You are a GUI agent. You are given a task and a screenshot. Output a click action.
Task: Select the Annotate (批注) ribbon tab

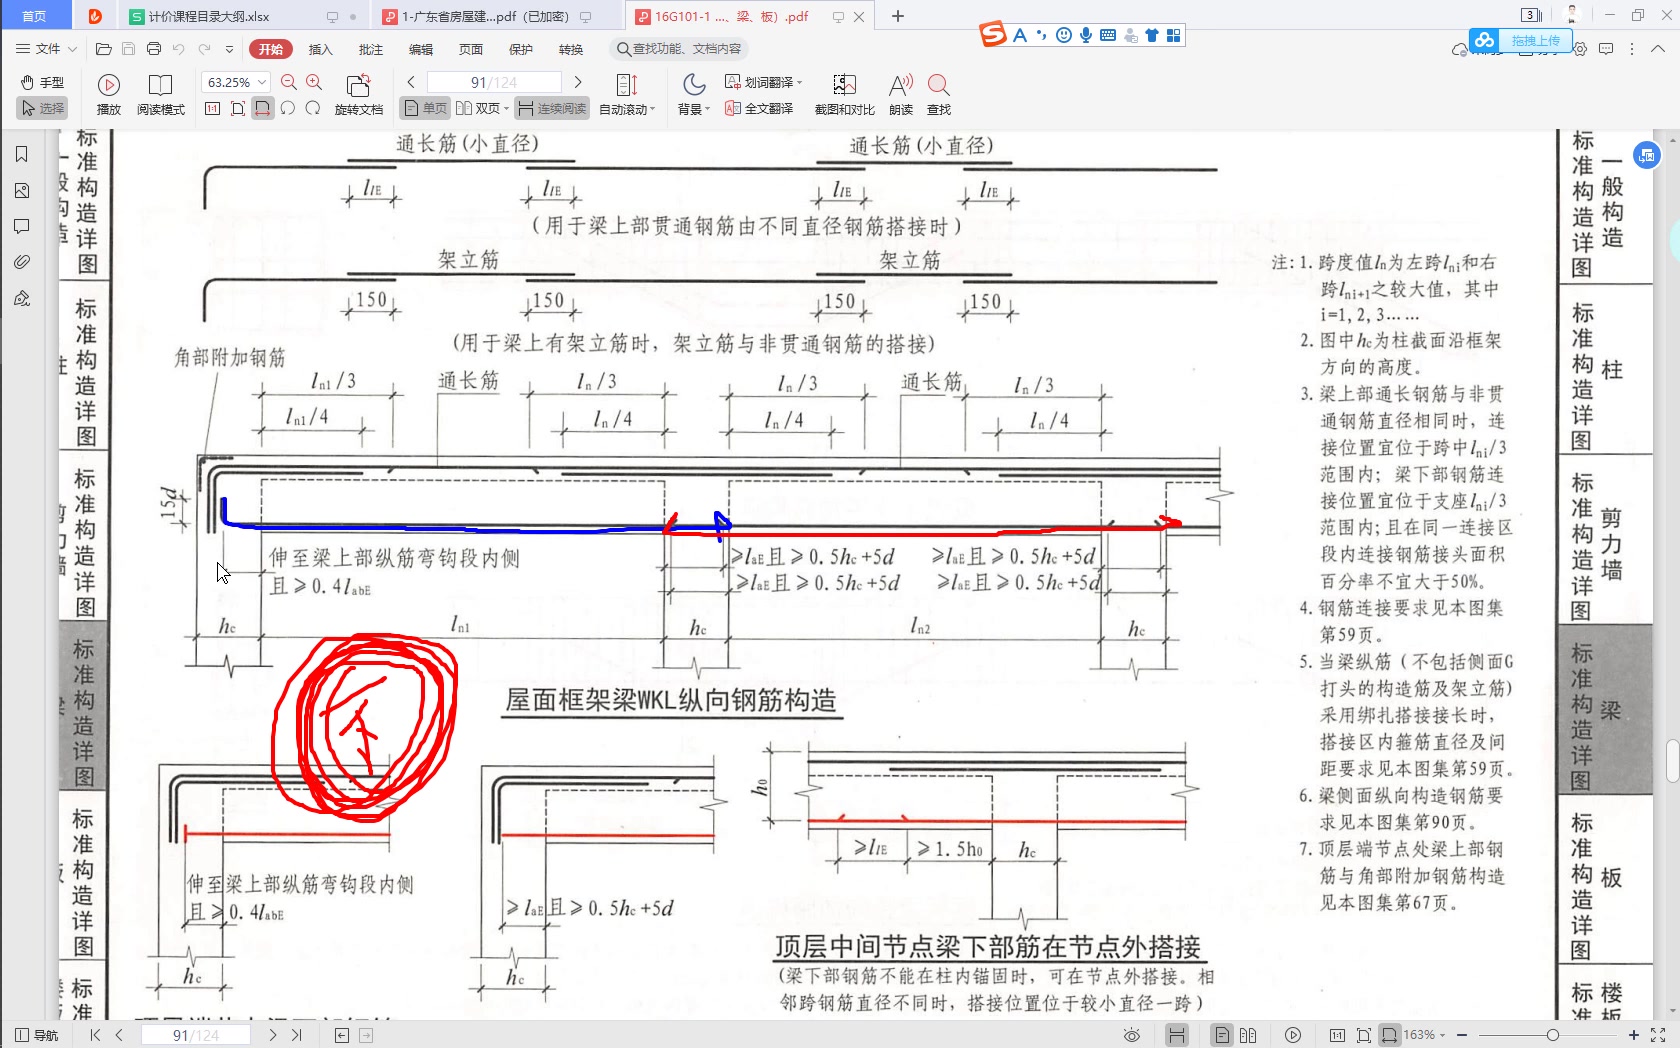tap(371, 49)
